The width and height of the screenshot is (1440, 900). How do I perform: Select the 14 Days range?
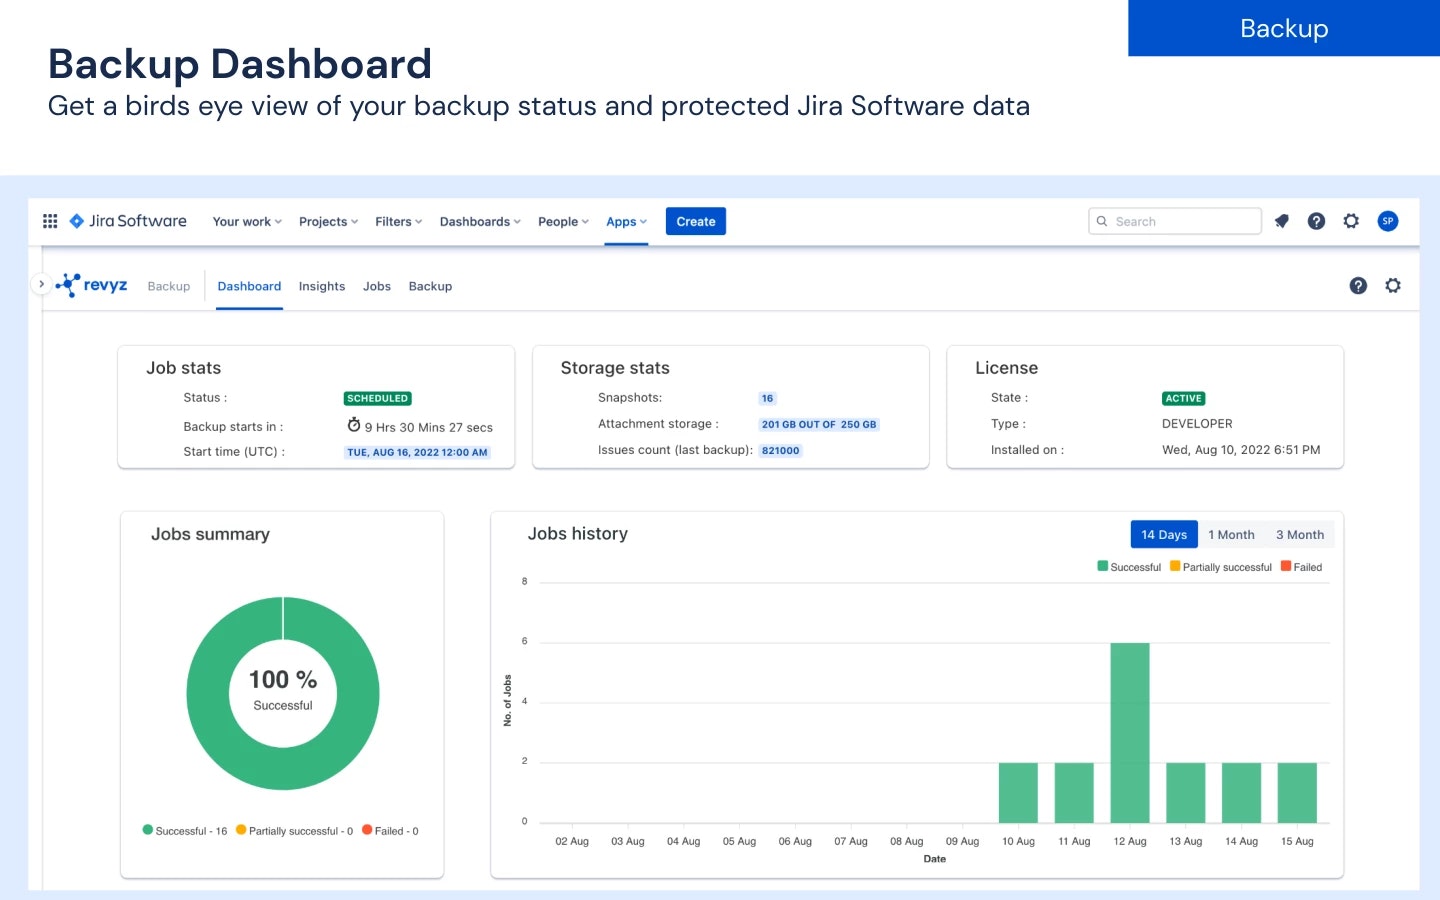click(x=1164, y=535)
